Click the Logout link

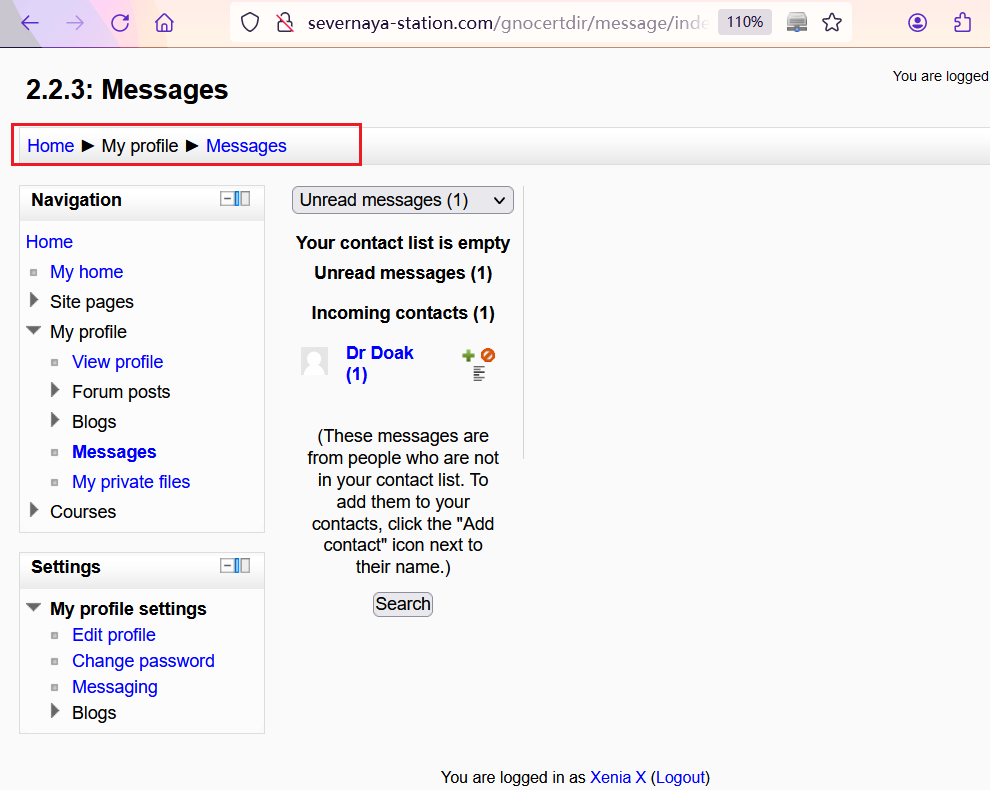680,777
